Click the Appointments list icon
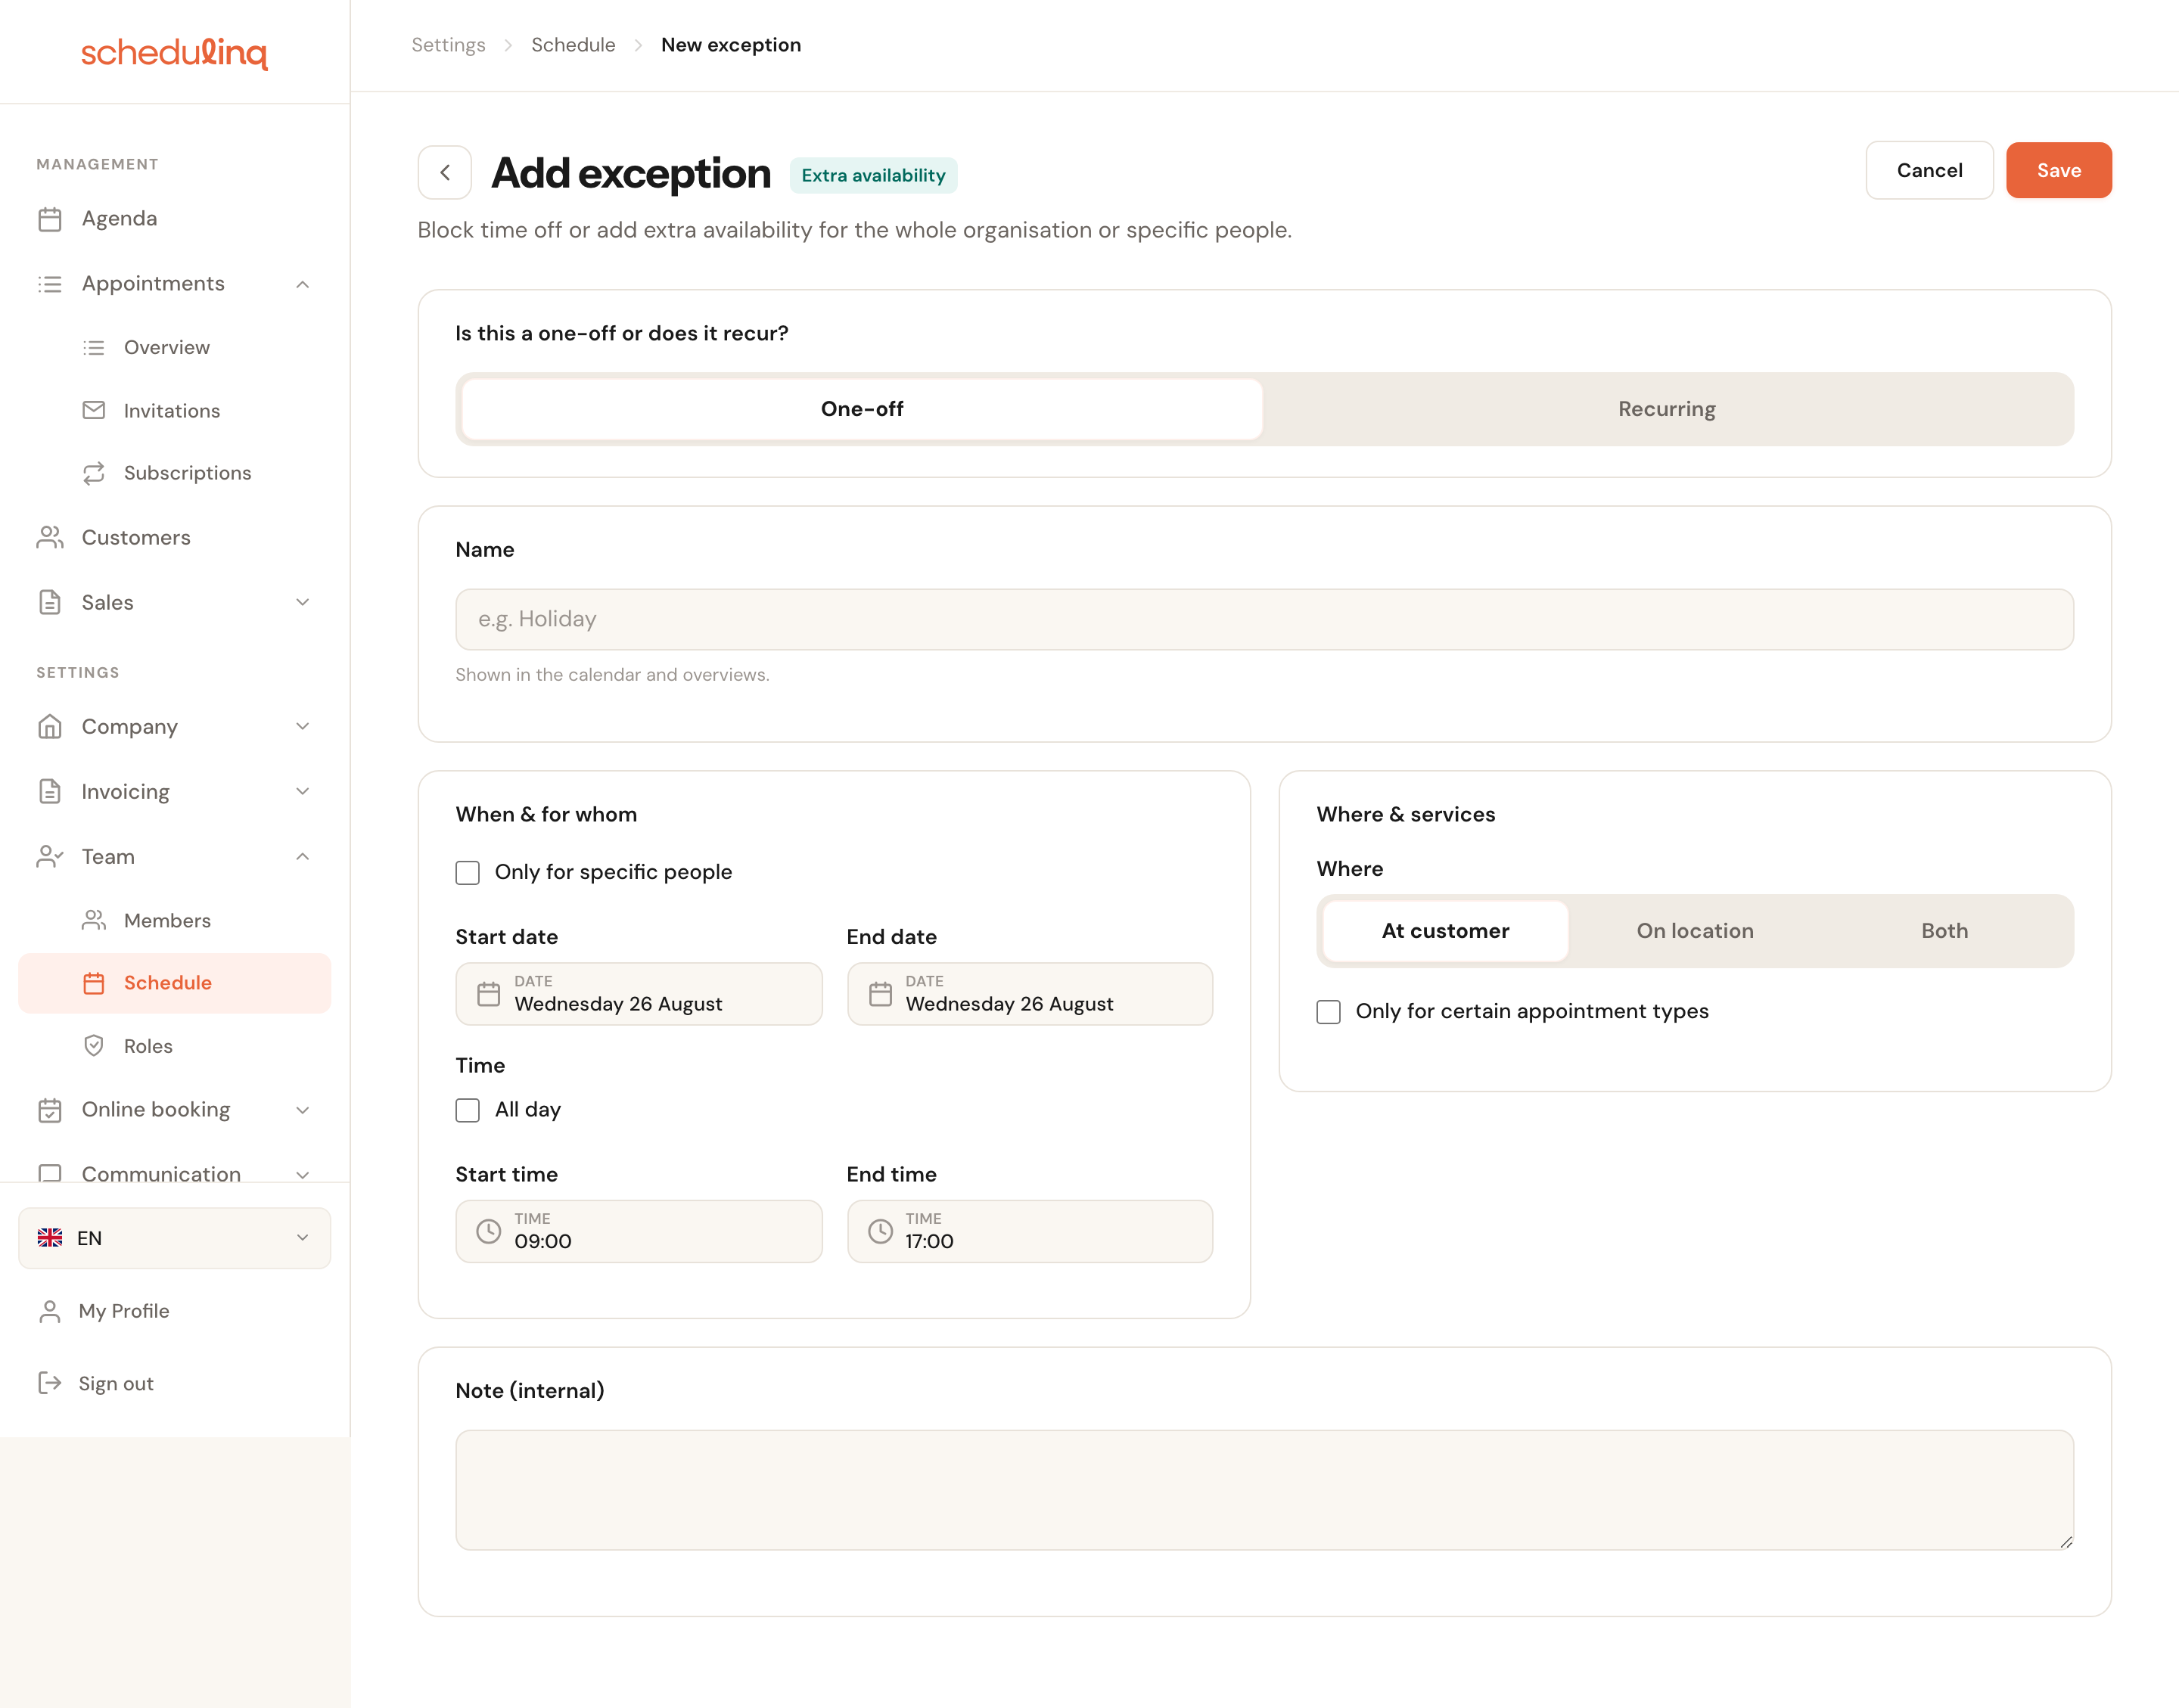Screen dimensions: 2179x1708 click(x=50, y=284)
